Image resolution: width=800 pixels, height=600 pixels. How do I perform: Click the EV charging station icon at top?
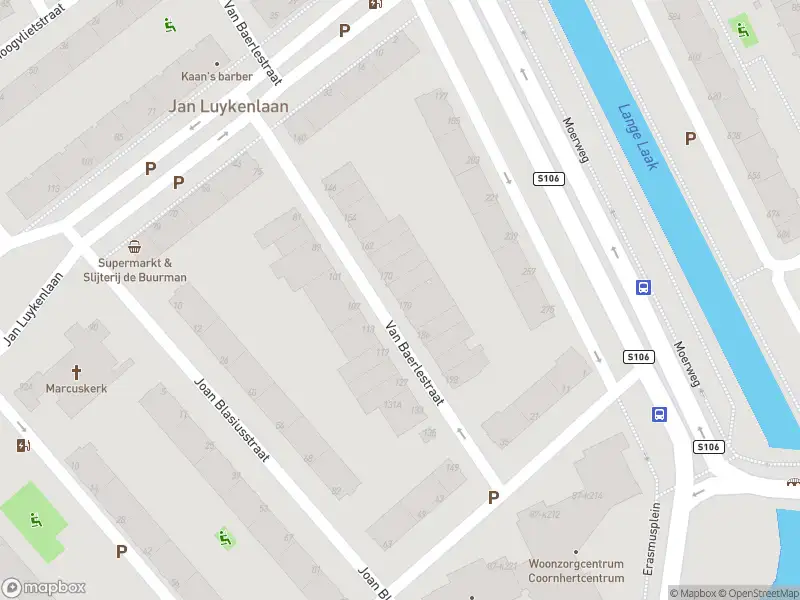(x=376, y=4)
